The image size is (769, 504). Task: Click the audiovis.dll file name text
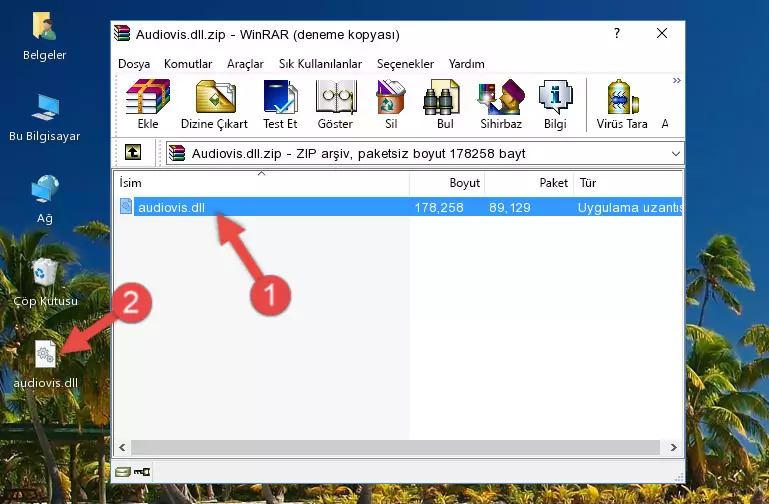171,207
